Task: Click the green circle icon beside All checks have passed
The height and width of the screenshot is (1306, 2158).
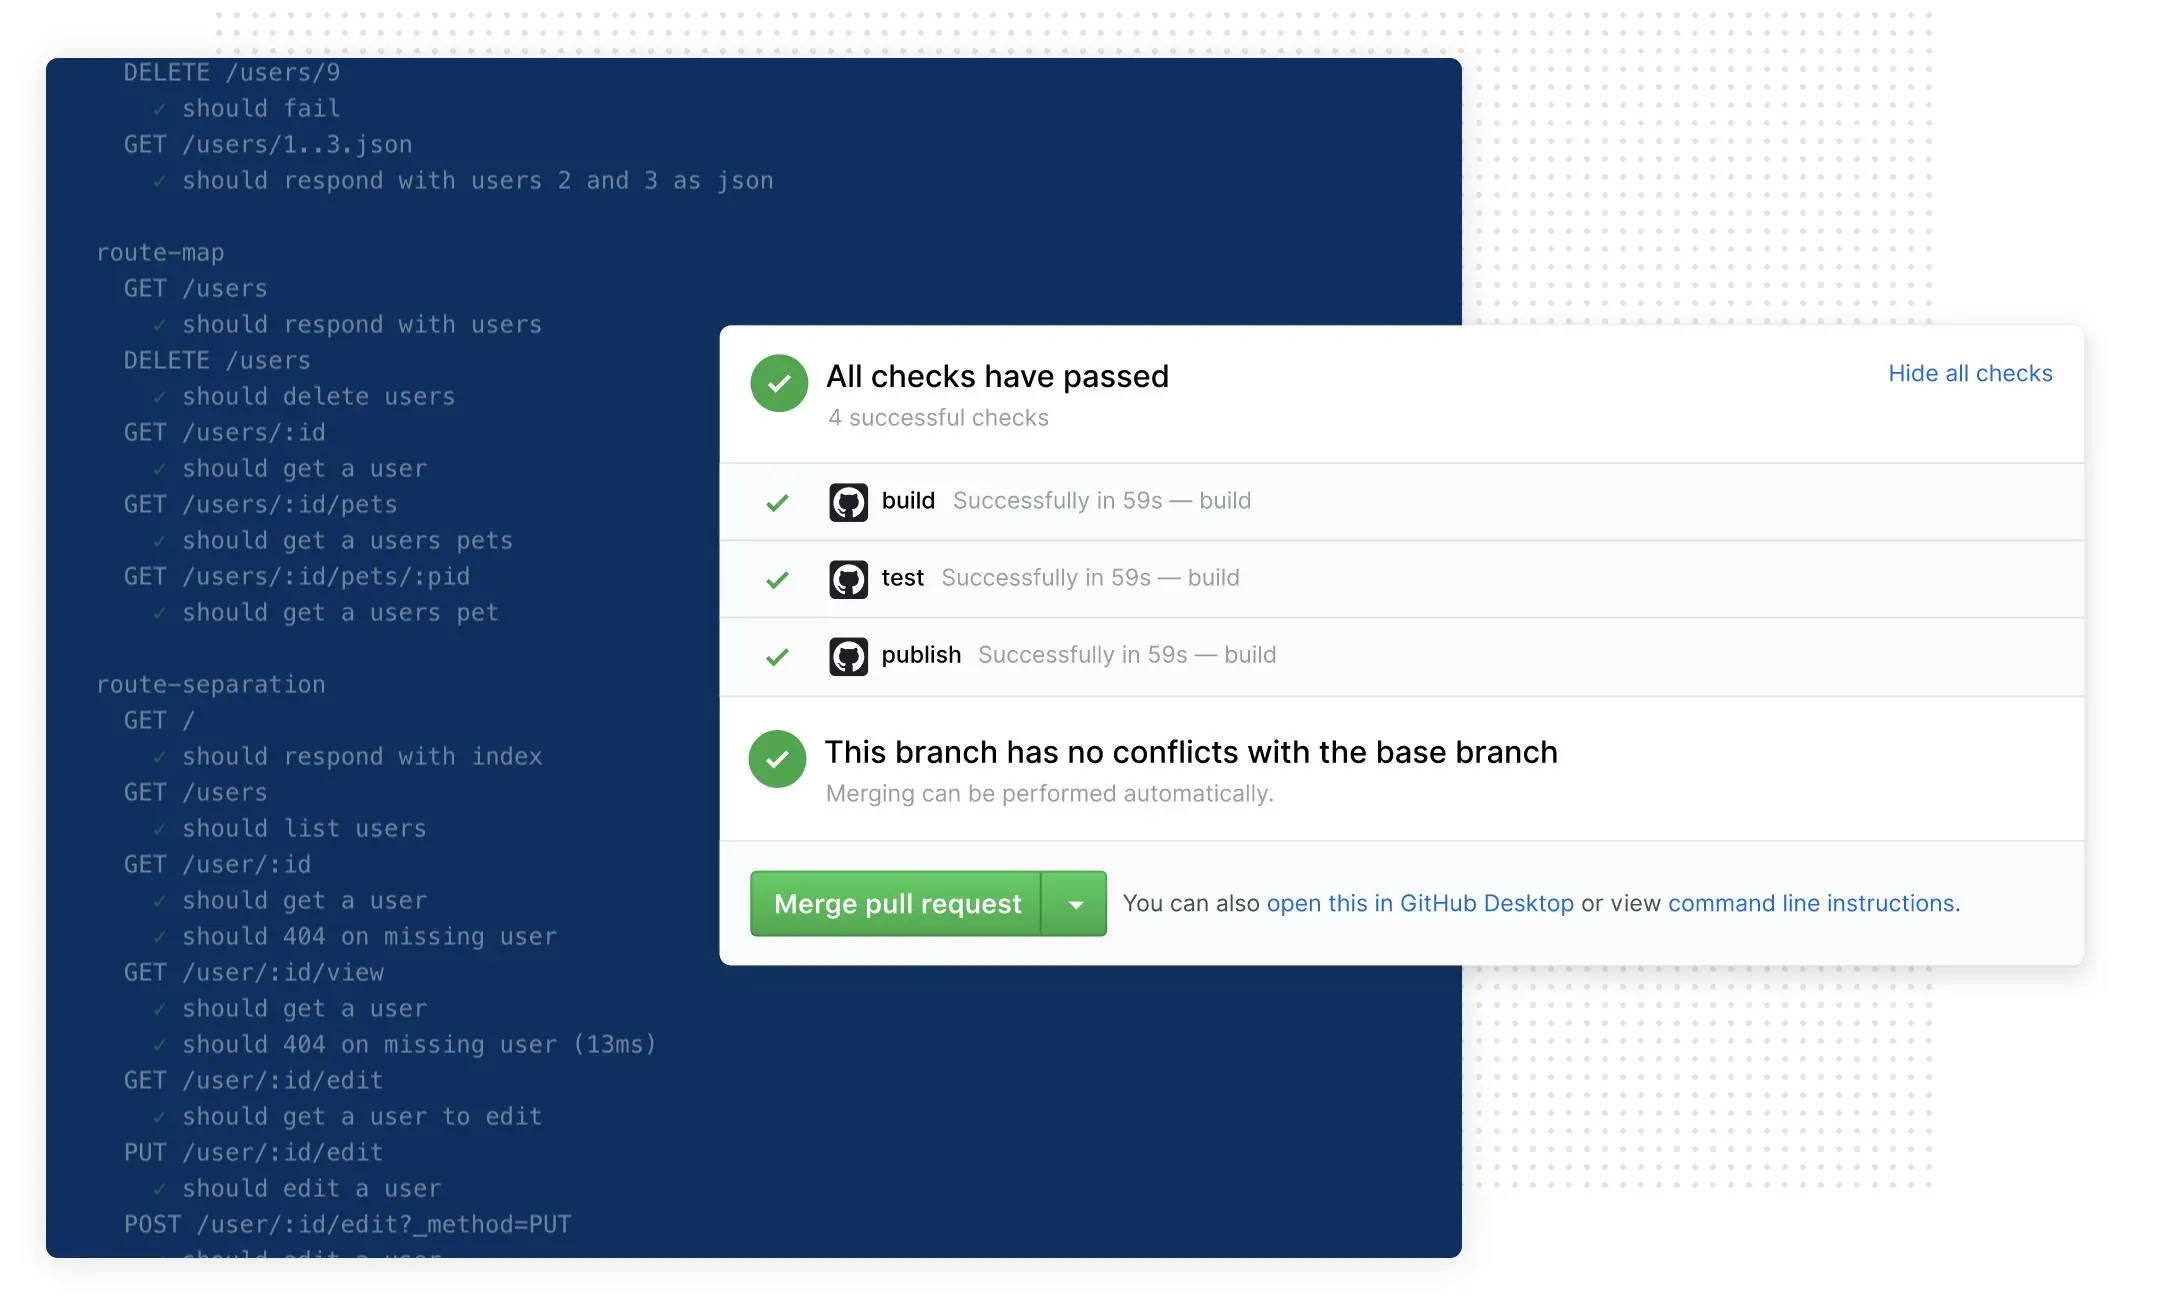Action: [x=779, y=383]
